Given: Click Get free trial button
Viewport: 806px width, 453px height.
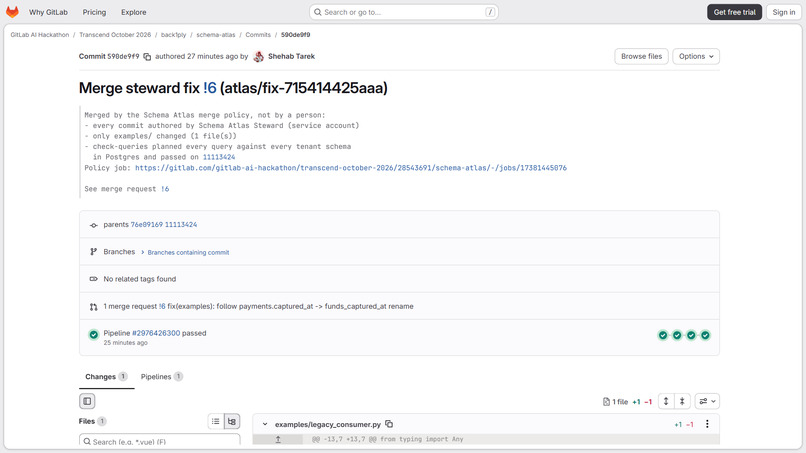Looking at the screenshot, I should (735, 12).
